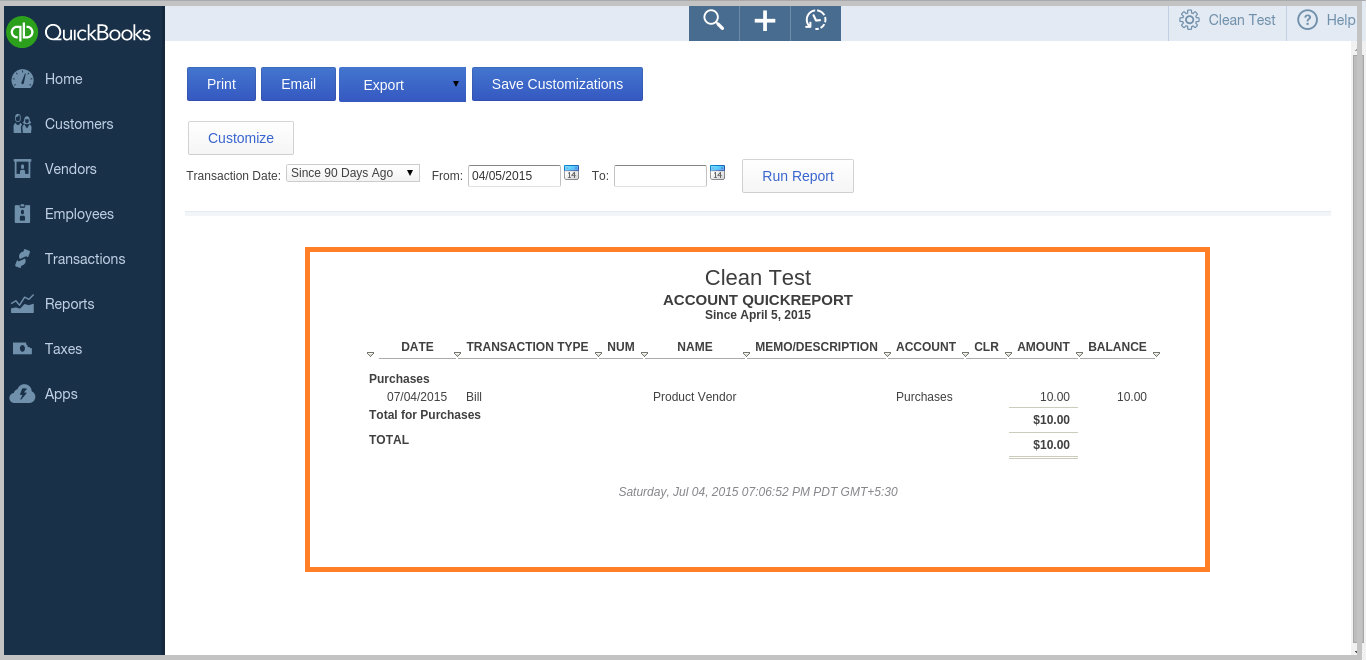This screenshot has height=660, width=1366.
Task: Click the NAME column header
Action: (695, 347)
